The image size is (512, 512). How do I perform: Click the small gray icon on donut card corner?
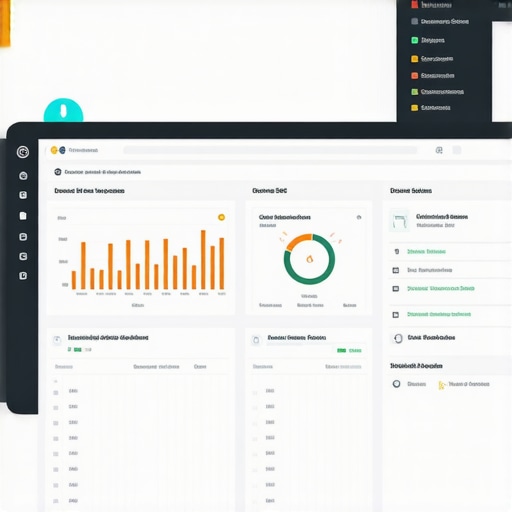359,217
